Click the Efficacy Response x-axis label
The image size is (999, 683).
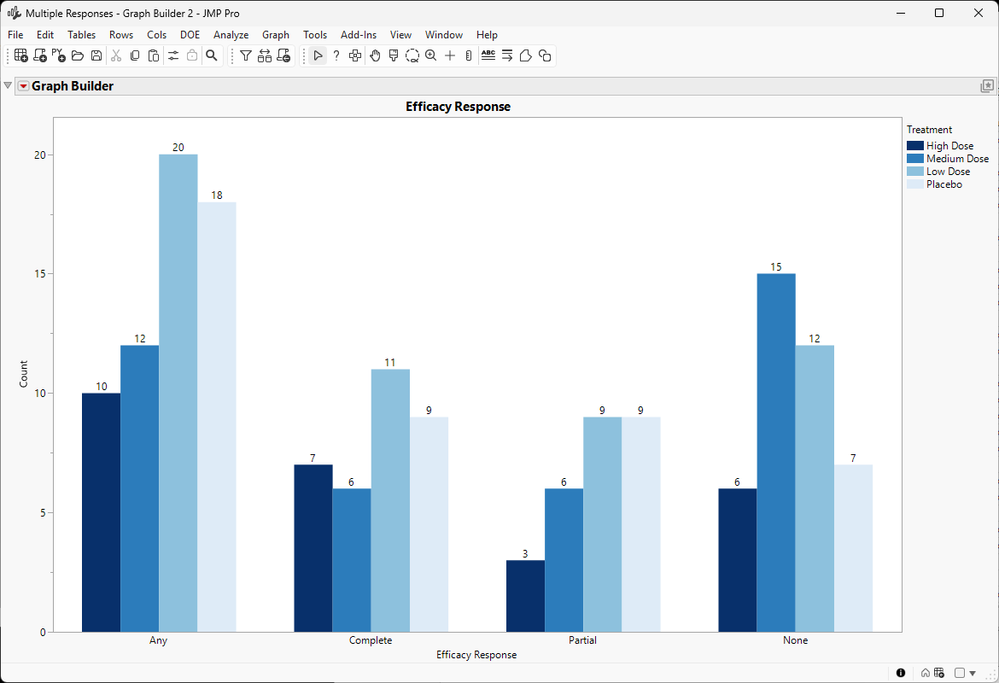pos(477,654)
